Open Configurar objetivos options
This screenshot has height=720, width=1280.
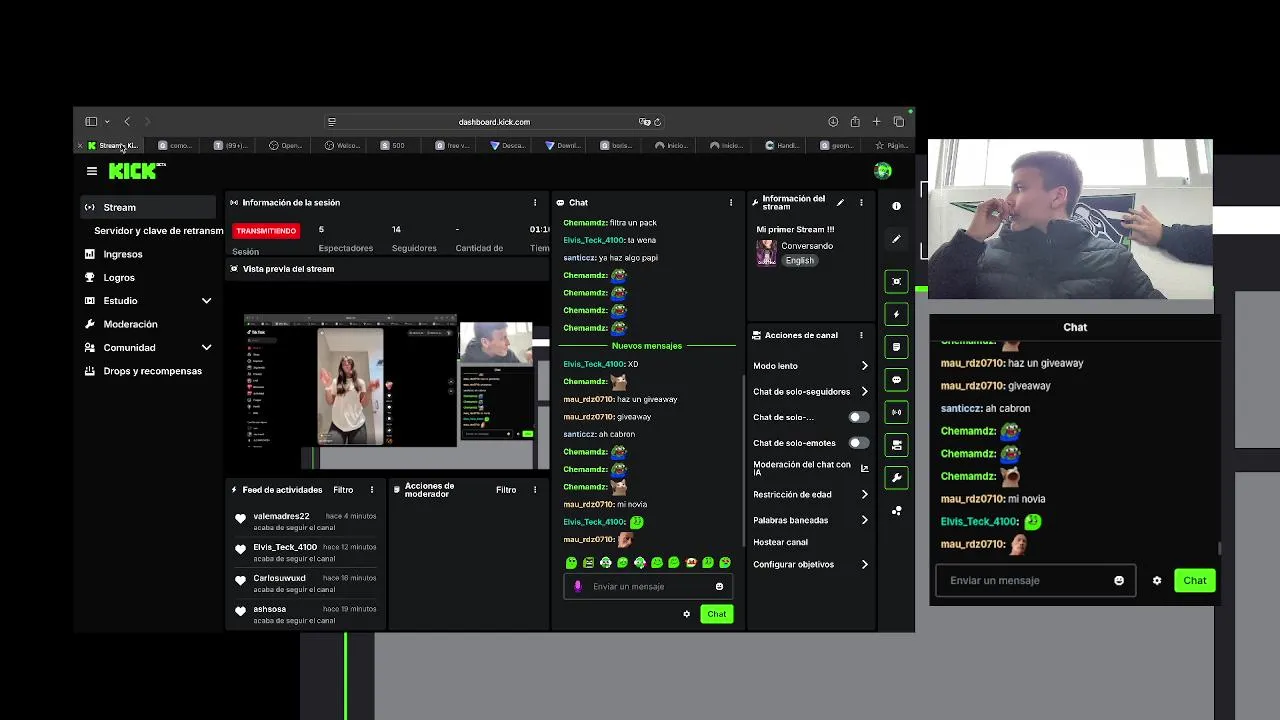click(x=810, y=564)
